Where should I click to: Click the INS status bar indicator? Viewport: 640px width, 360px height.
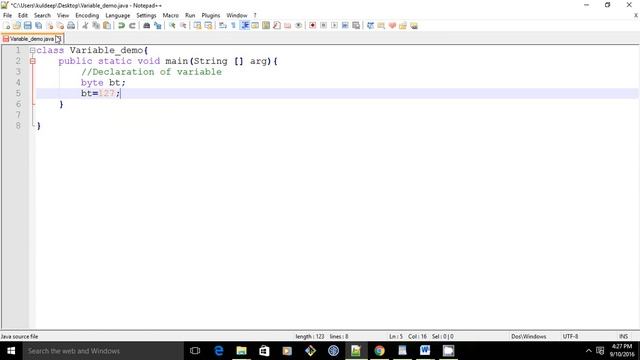(x=623, y=336)
